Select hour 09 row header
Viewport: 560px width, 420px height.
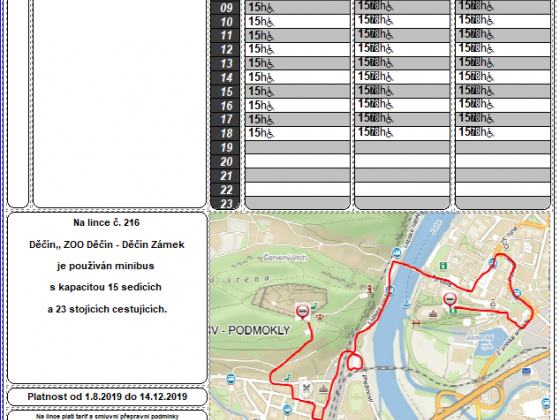(x=226, y=8)
